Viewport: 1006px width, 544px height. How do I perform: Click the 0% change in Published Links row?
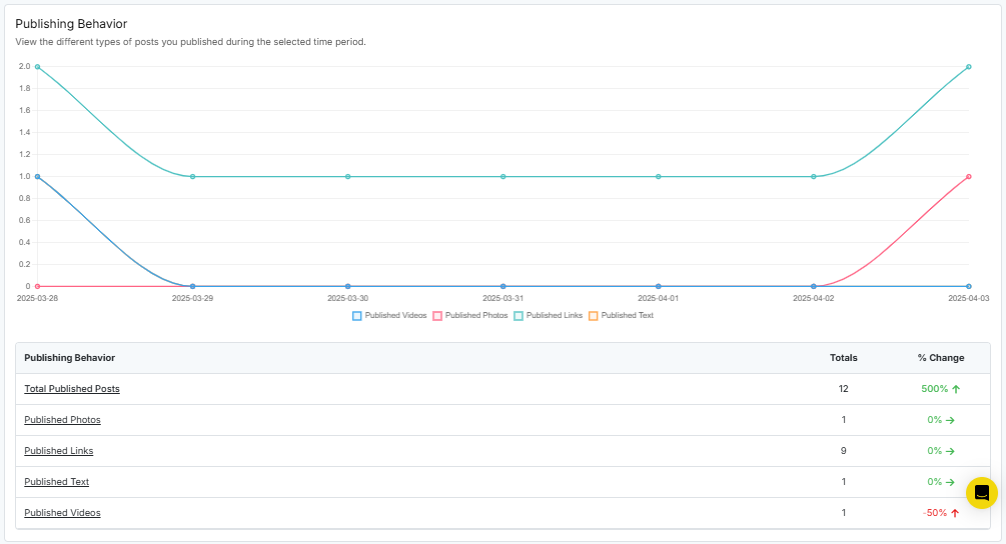pos(941,450)
